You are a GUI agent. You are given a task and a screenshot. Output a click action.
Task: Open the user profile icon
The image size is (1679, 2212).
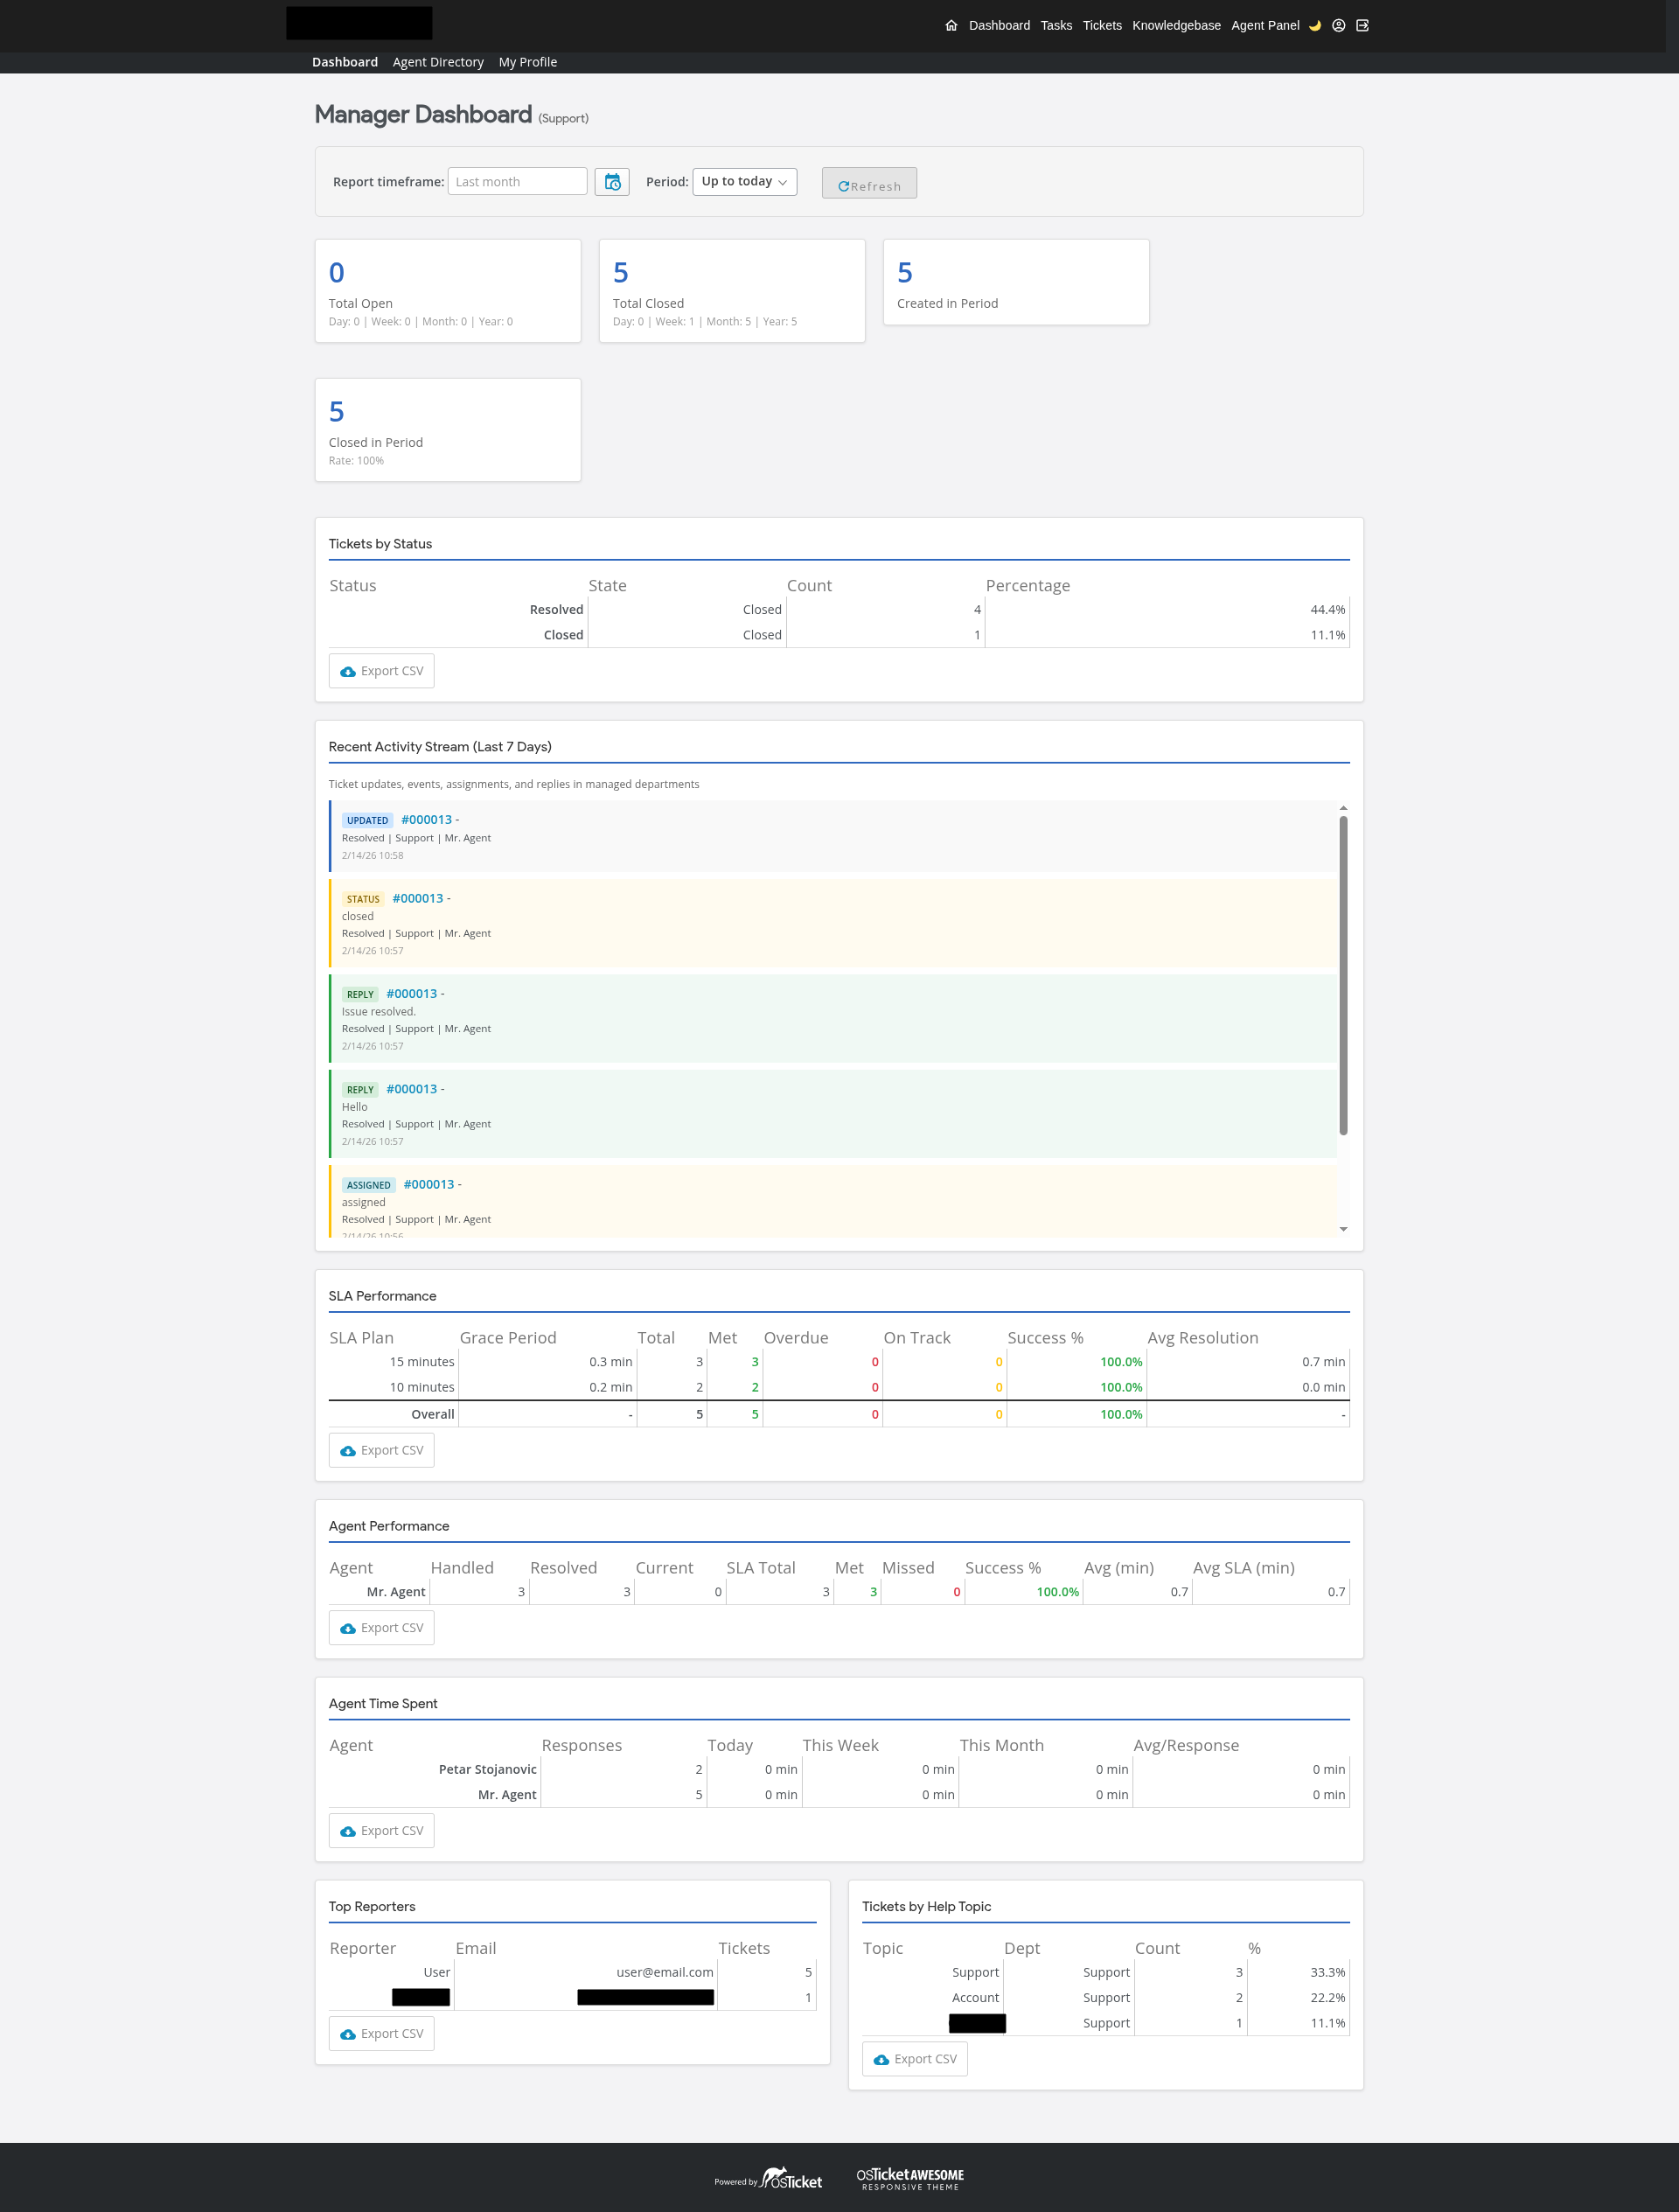click(1338, 26)
